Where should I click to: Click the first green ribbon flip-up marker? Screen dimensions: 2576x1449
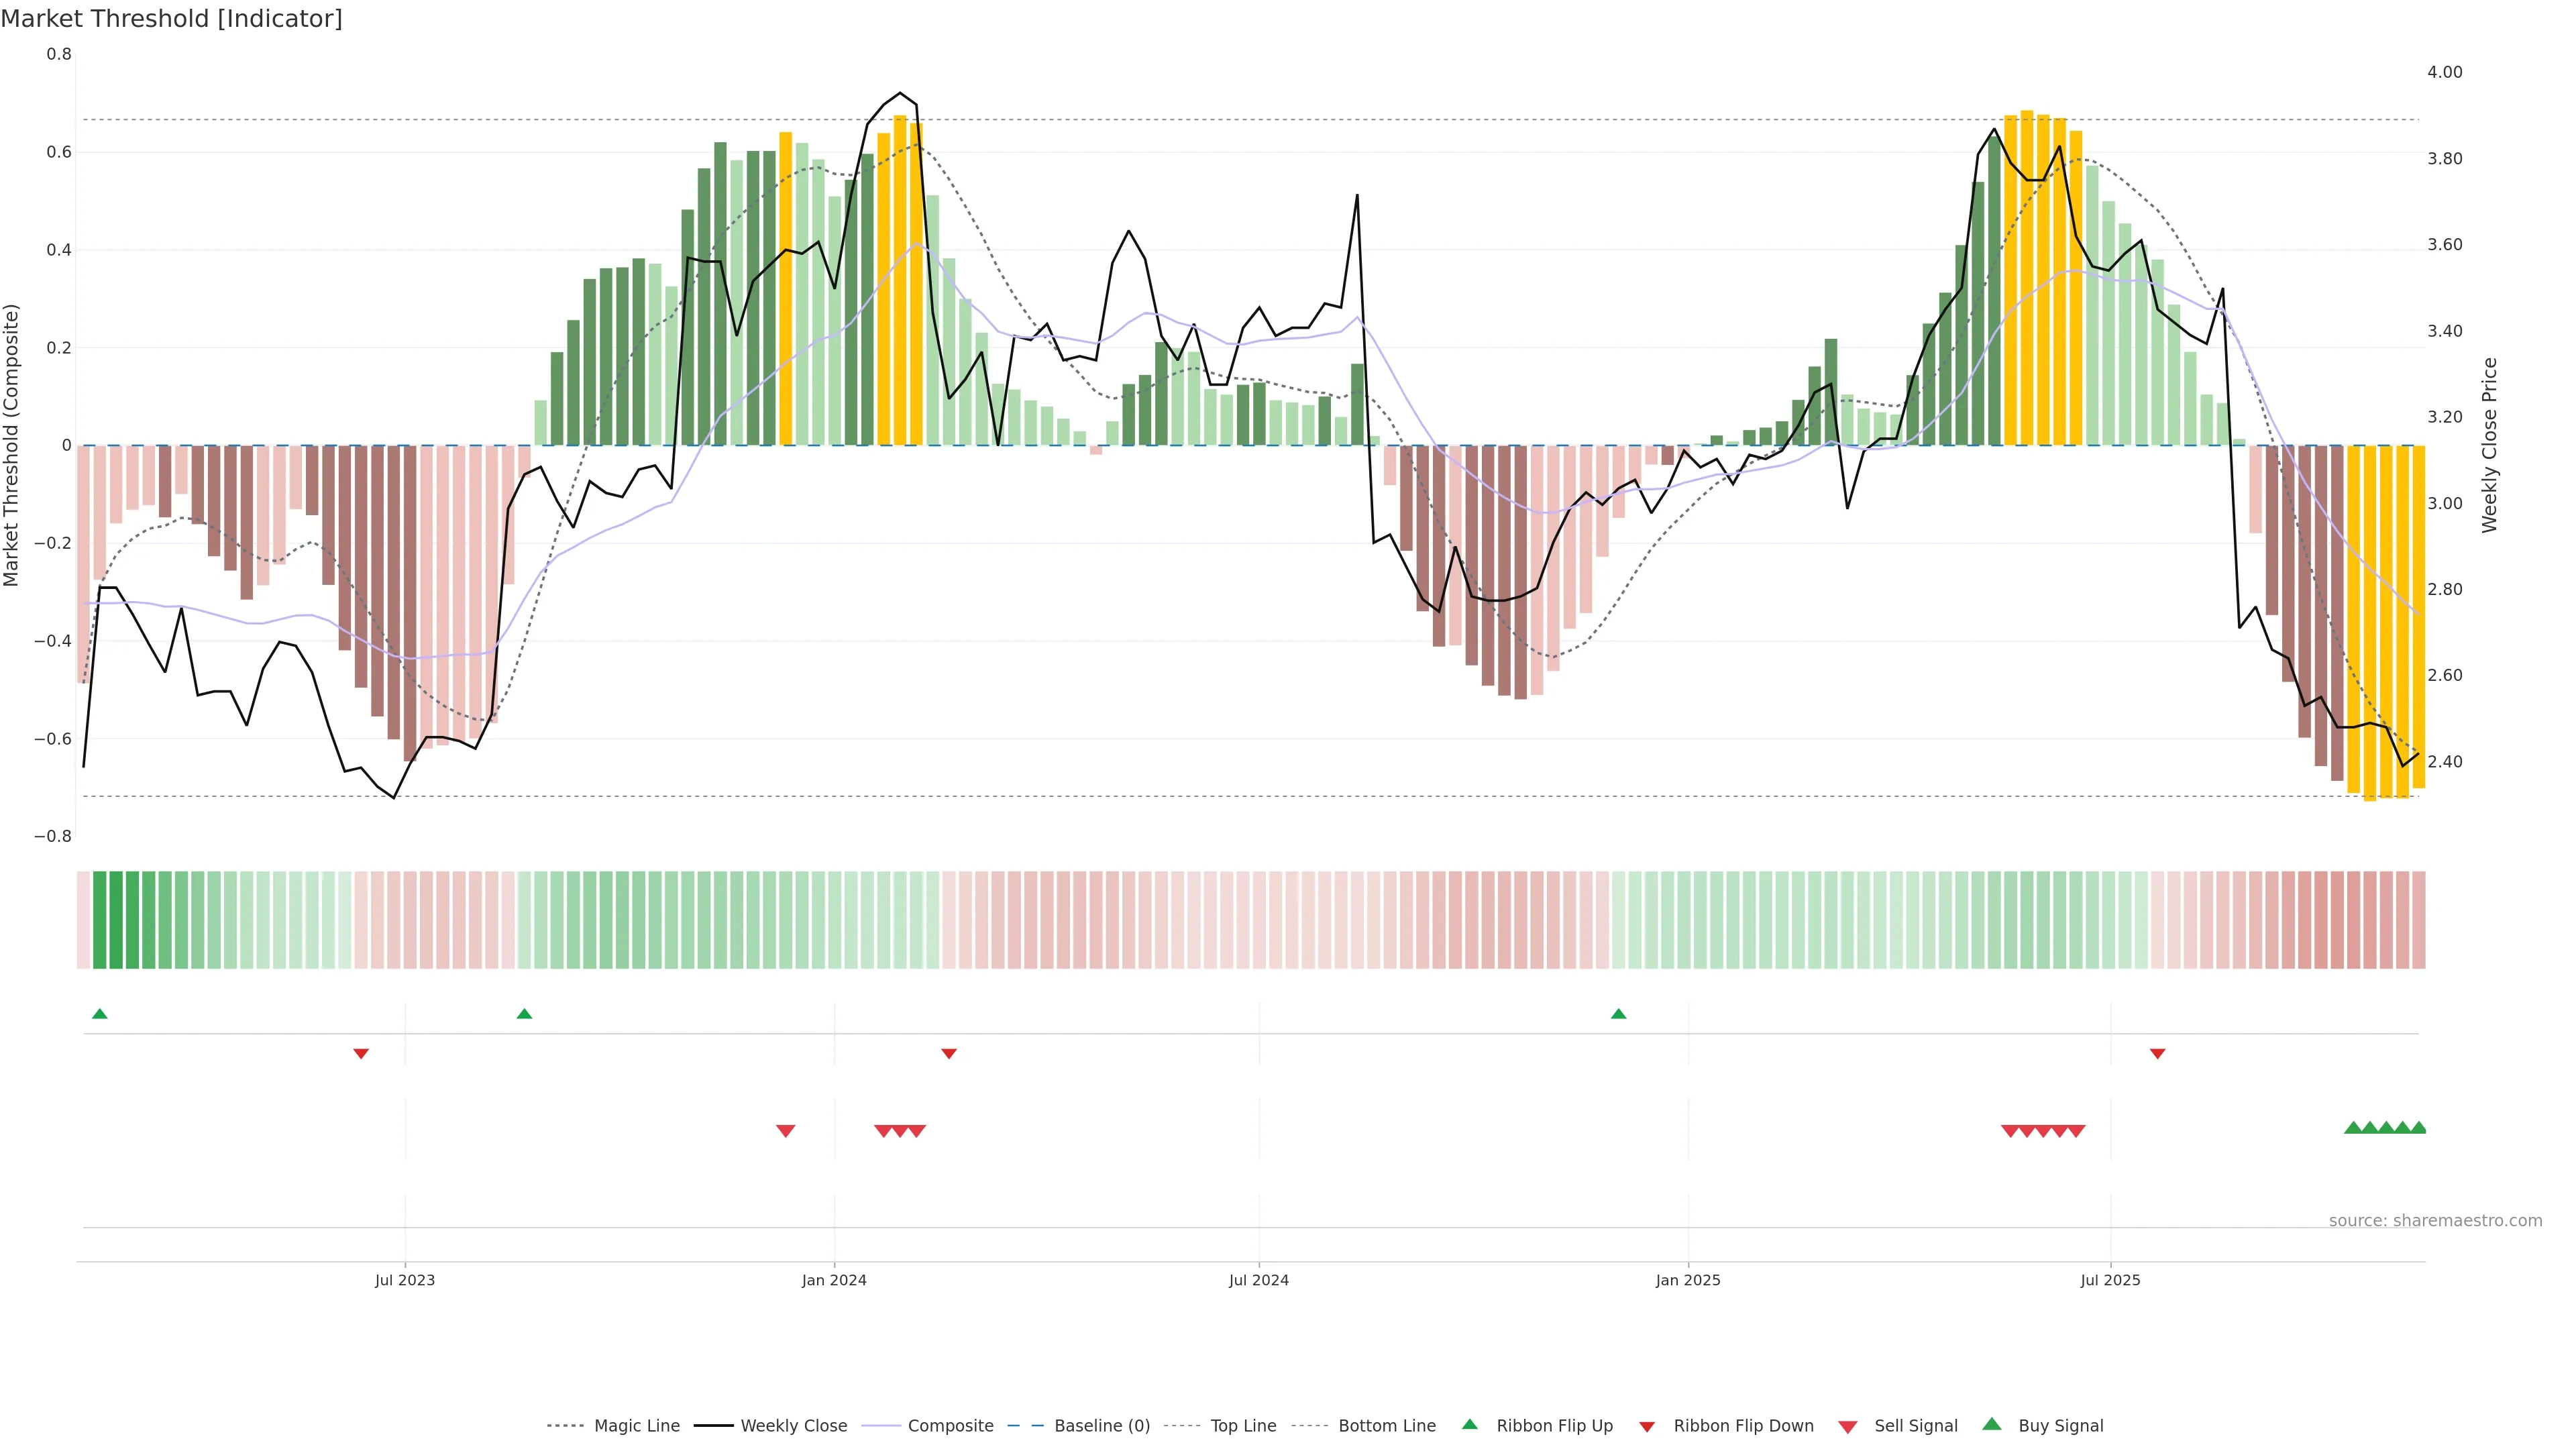pos(99,1014)
